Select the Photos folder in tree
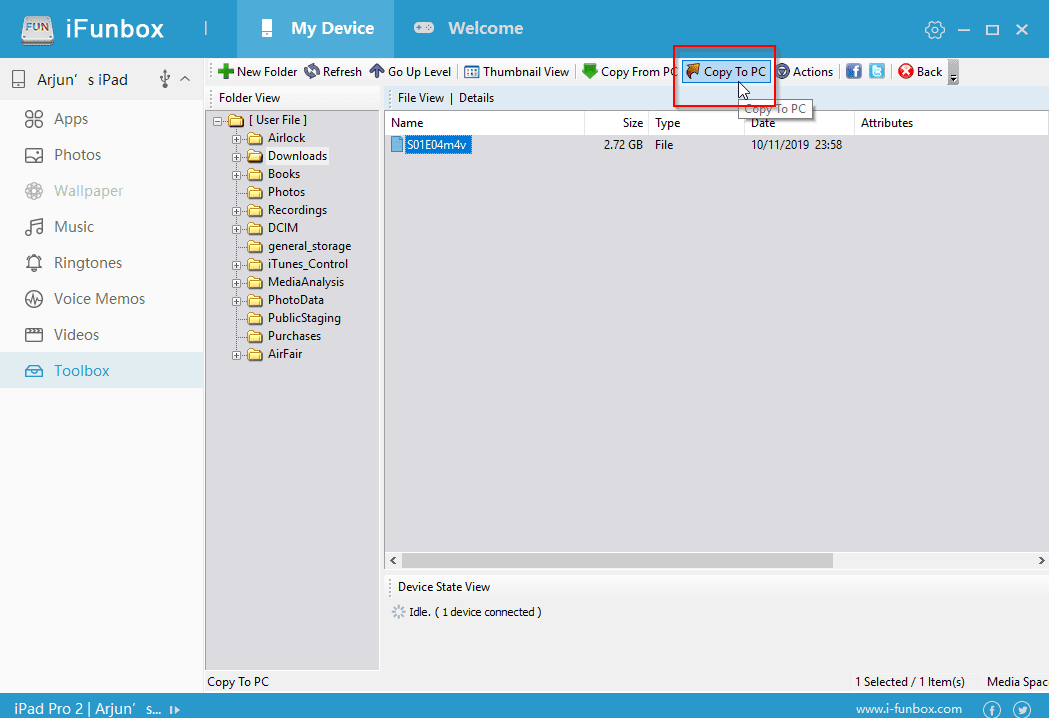Viewport: 1049px width, 718px height. tap(286, 192)
